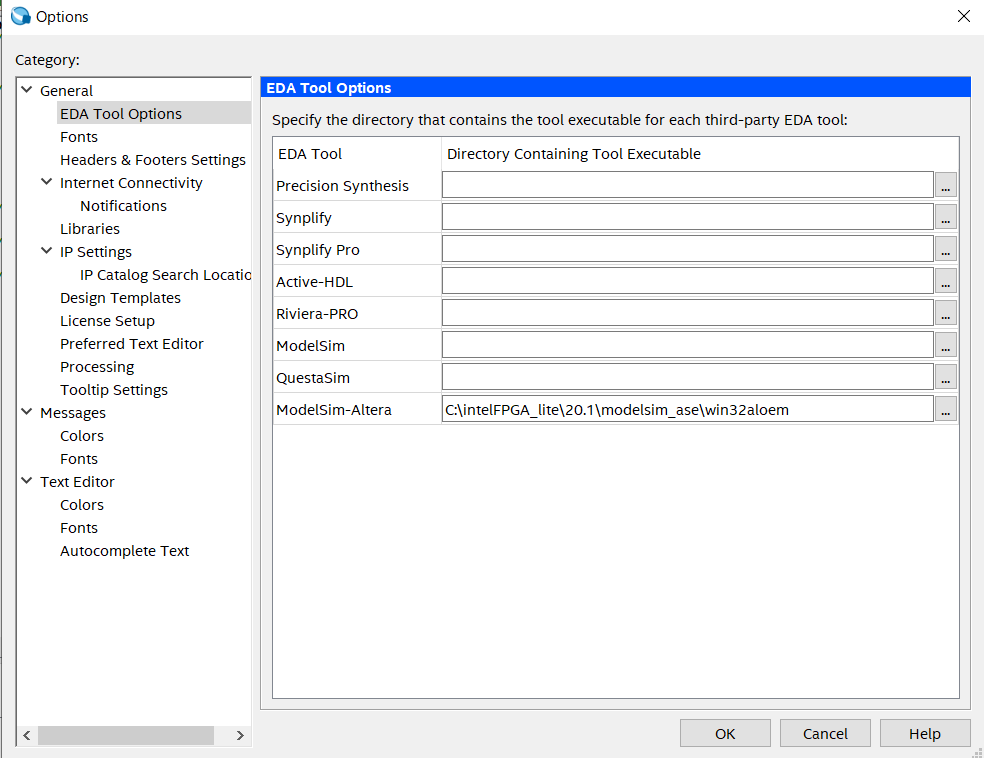Image resolution: width=984 pixels, height=758 pixels.
Task: Click the EDA Tool column header
Action: [x=357, y=154]
